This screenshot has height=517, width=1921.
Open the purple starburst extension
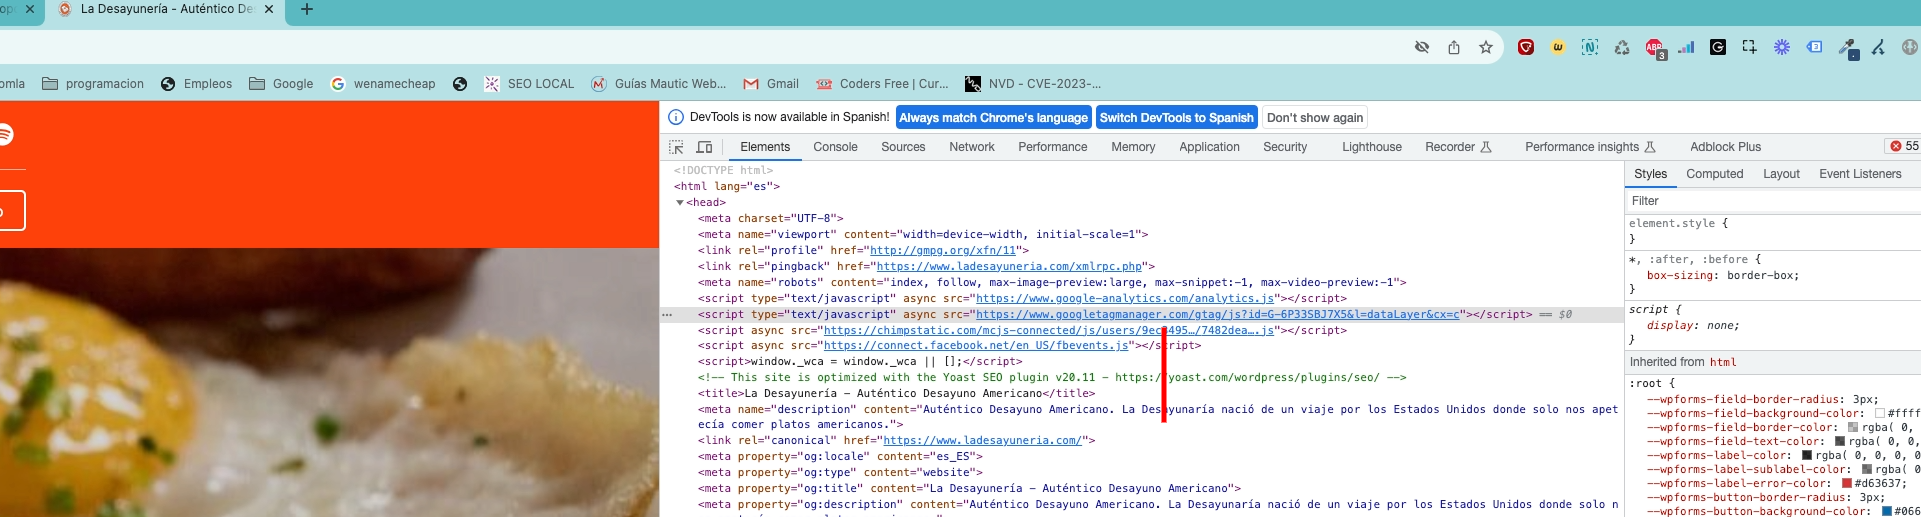tap(1782, 47)
